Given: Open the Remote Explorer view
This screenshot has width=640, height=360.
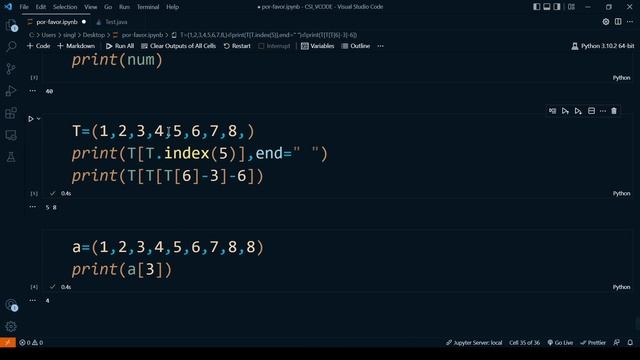Looking at the screenshot, I should [11, 135].
